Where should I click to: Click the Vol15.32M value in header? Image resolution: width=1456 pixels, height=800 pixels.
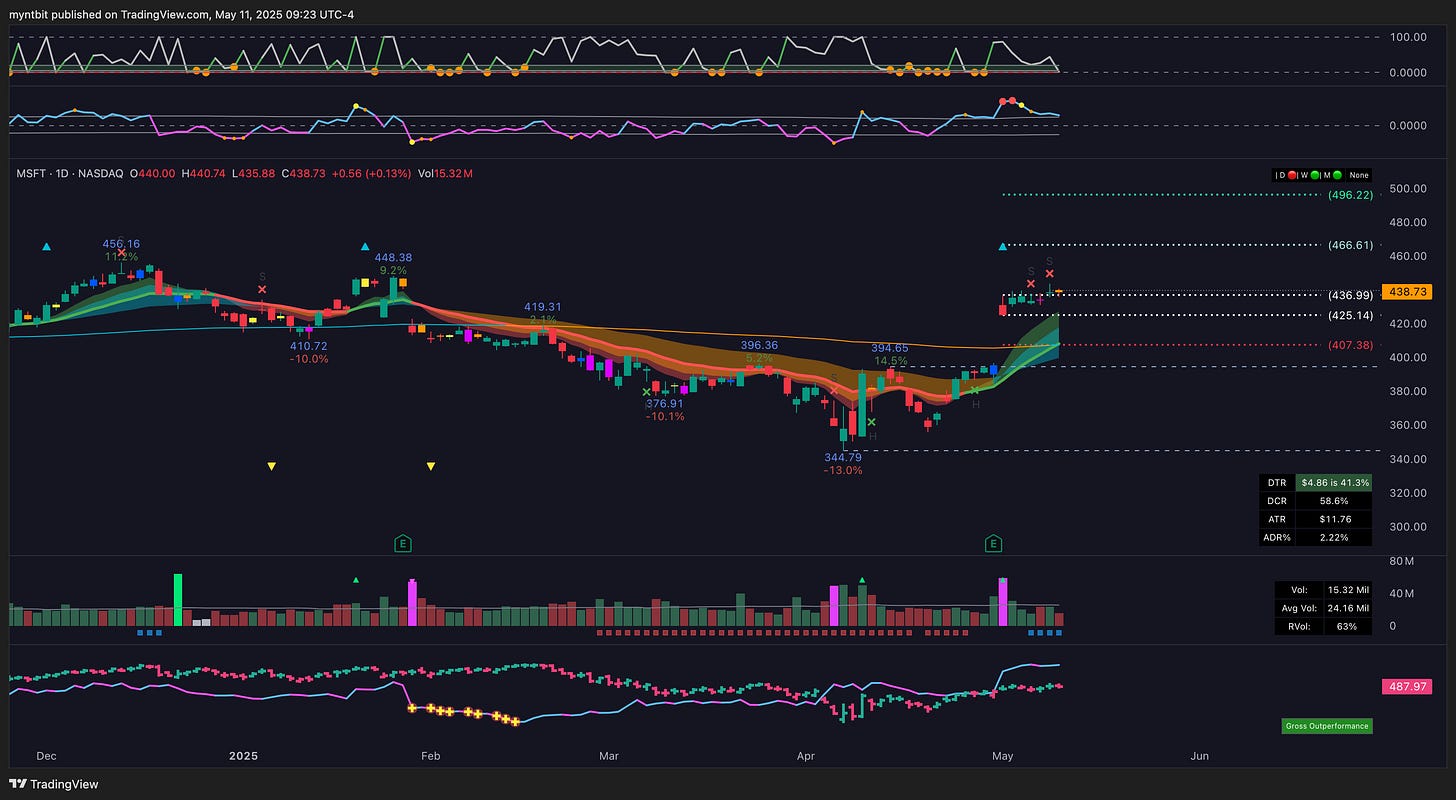pos(446,174)
